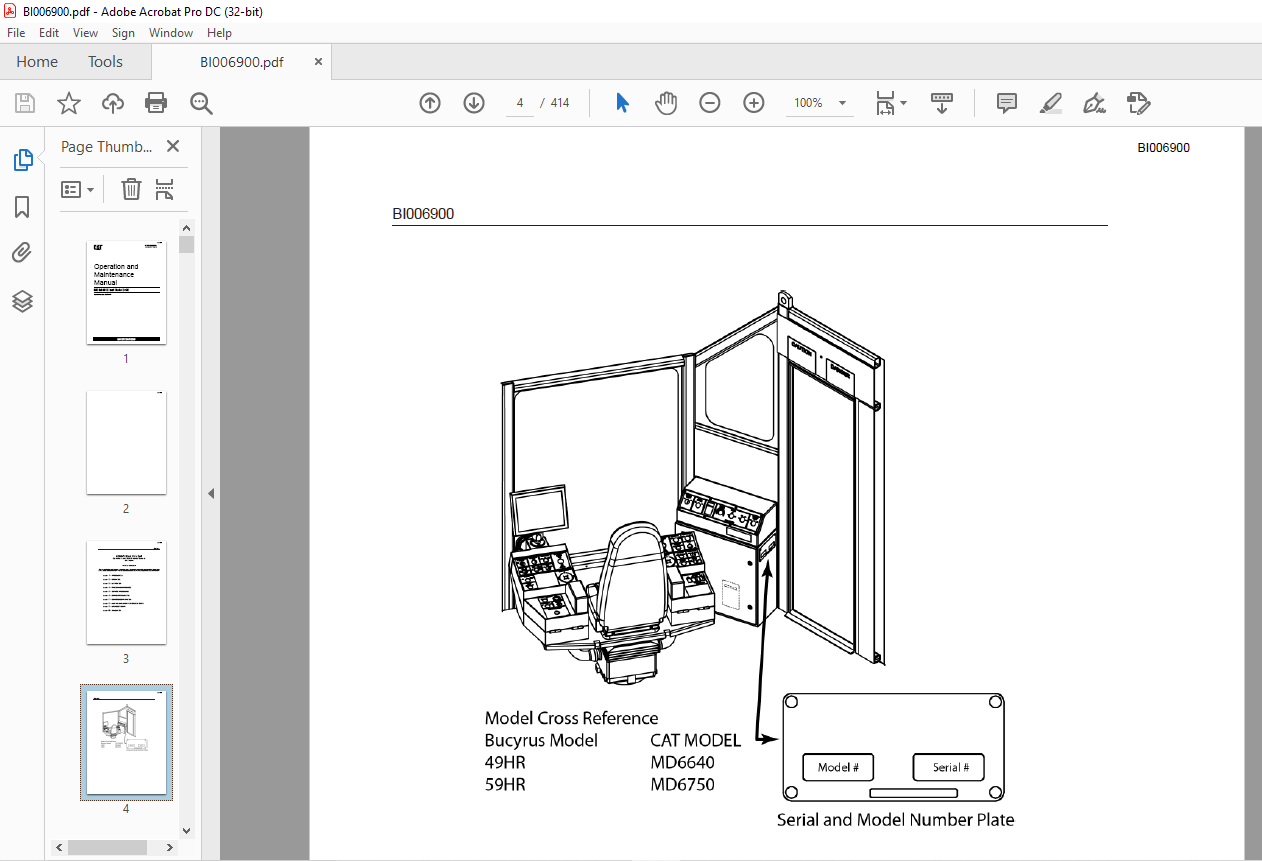This screenshot has height=861, width=1262.
Task: Click the page number input field
Action: pos(520,103)
